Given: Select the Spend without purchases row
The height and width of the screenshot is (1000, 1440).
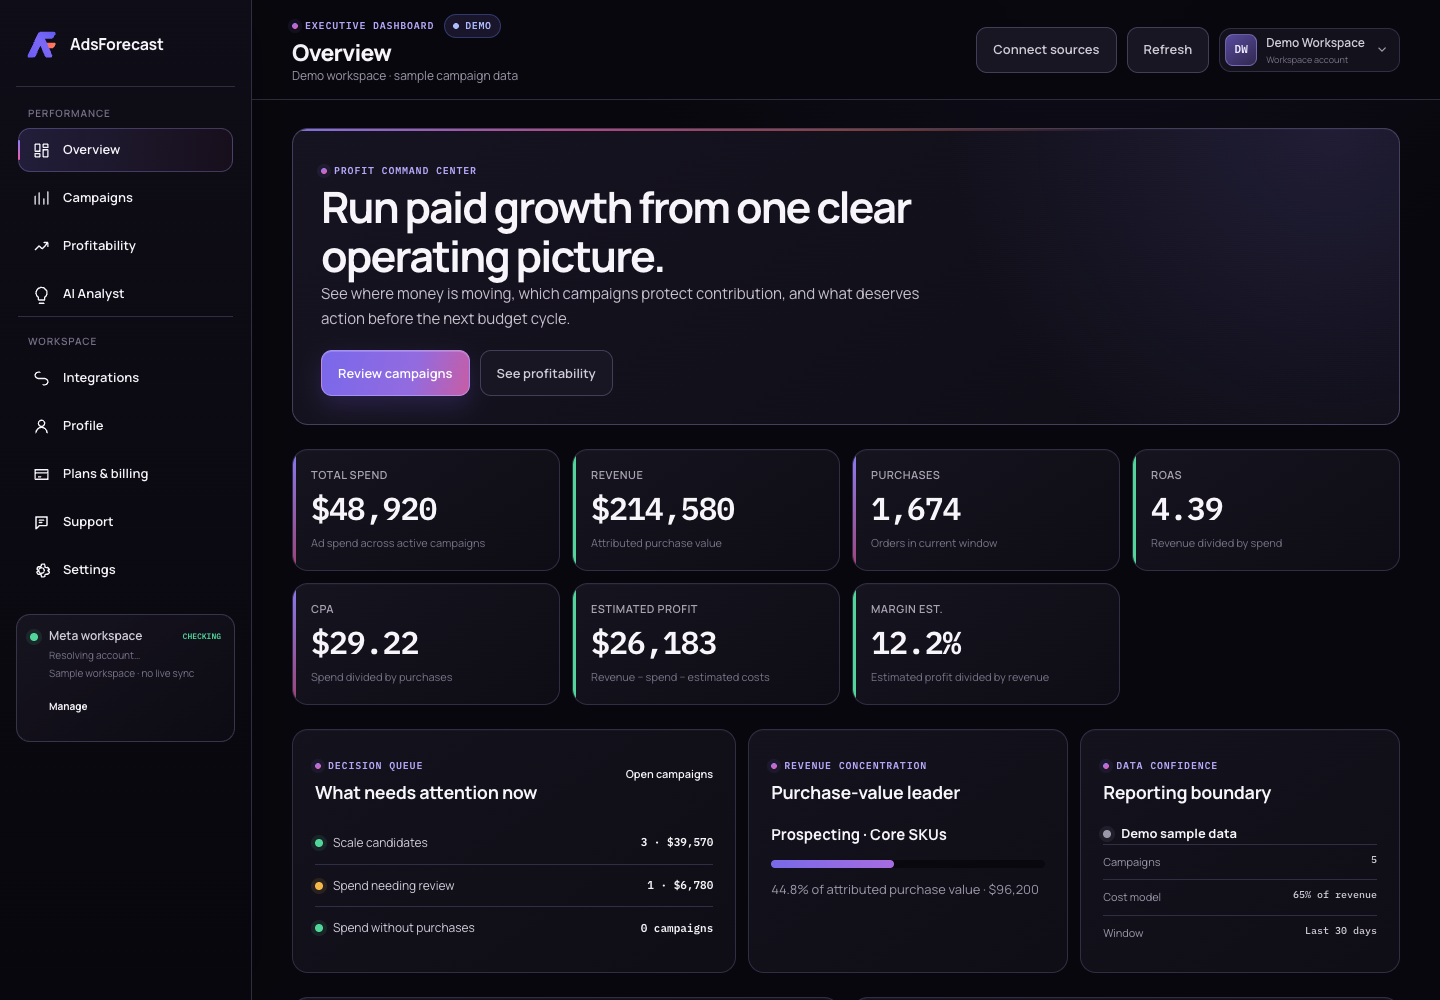Looking at the screenshot, I should click(514, 928).
